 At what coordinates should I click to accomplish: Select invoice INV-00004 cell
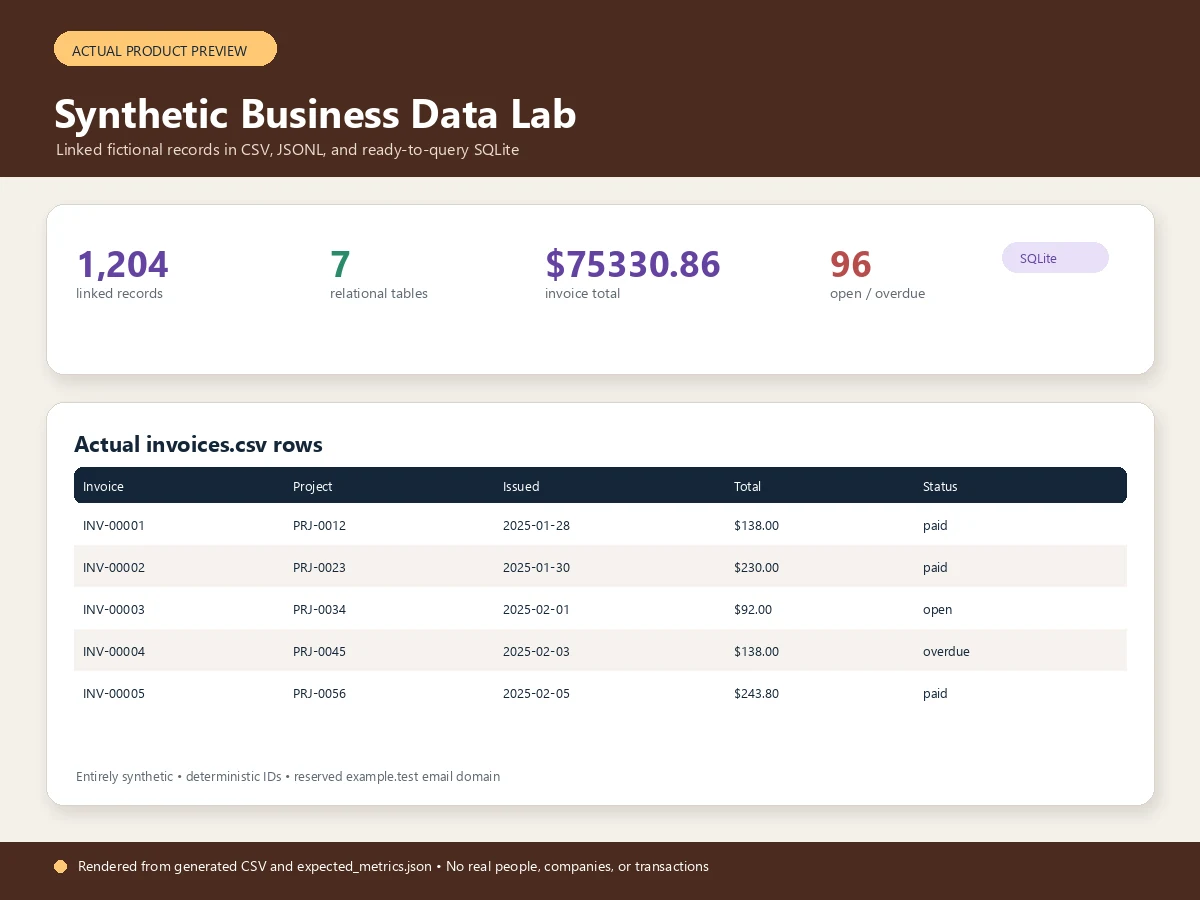pos(114,651)
